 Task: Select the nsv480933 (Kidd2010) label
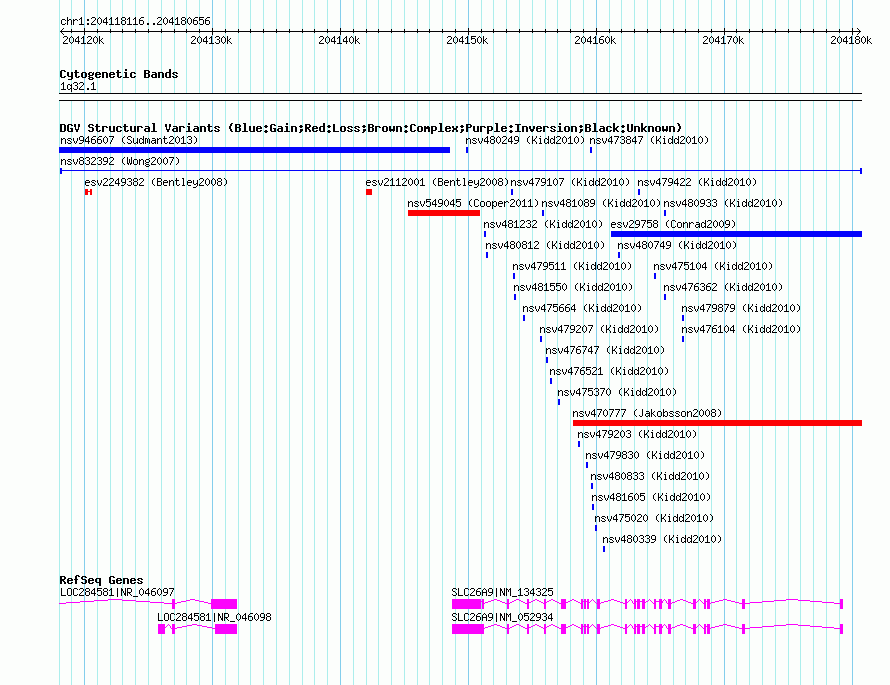pos(723,203)
